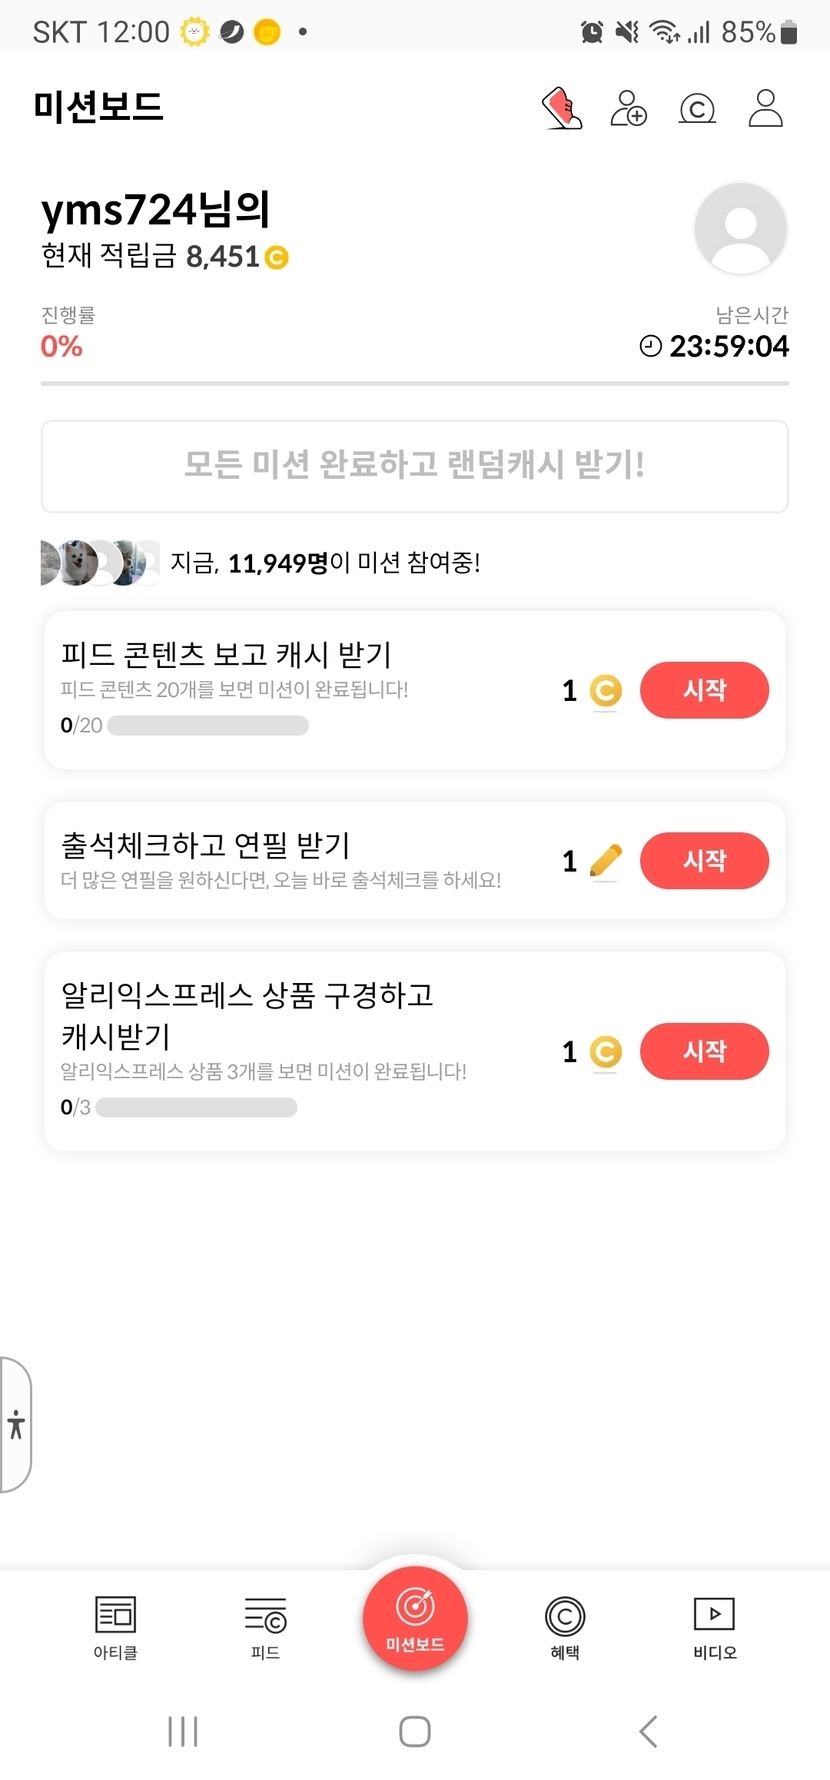Tap the 0/3 AliExpress progress bar
This screenshot has height=1780, width=830.
(196, 1107)
